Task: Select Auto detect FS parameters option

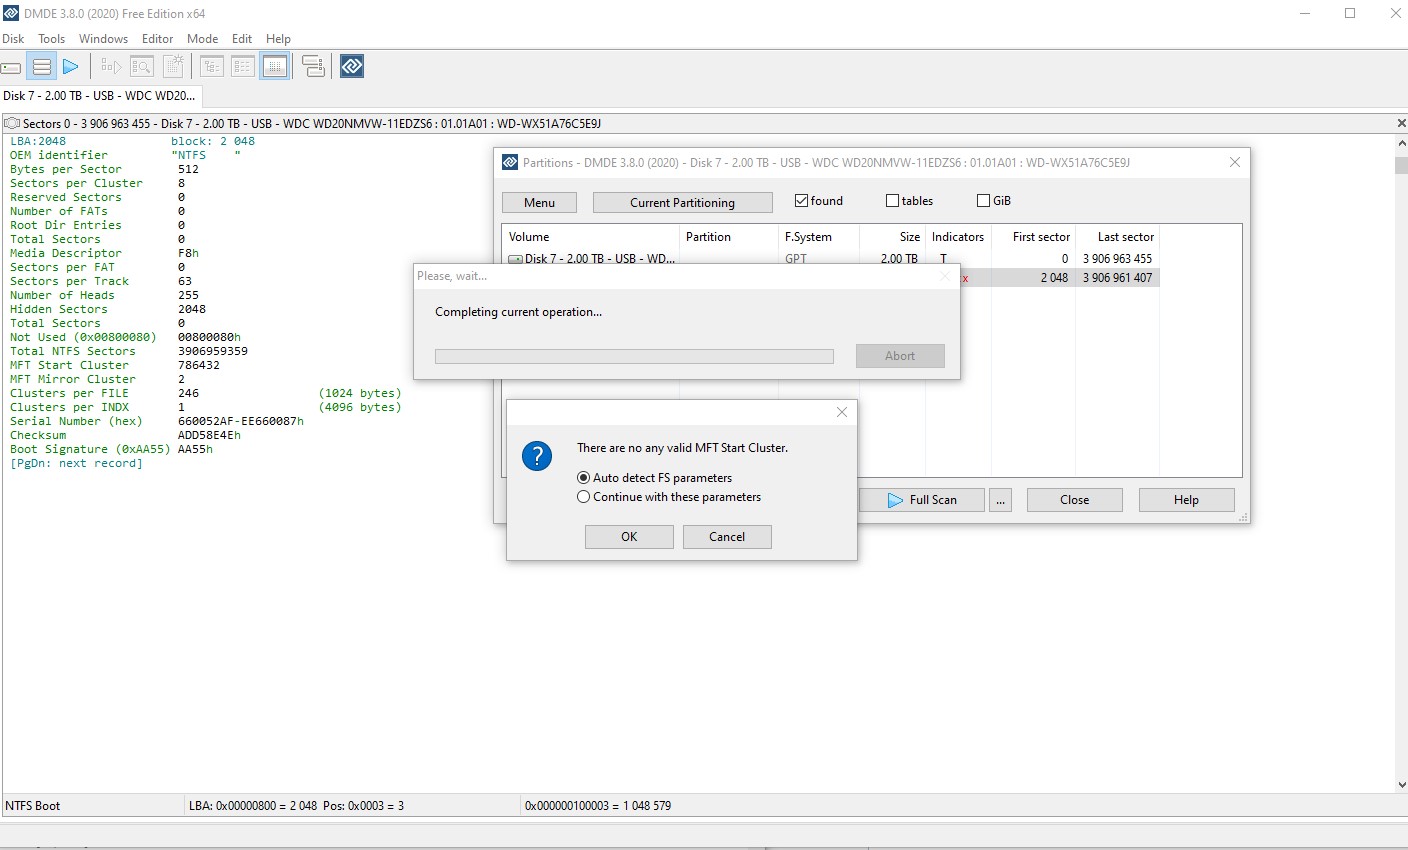Action: (x=584, y=478)
